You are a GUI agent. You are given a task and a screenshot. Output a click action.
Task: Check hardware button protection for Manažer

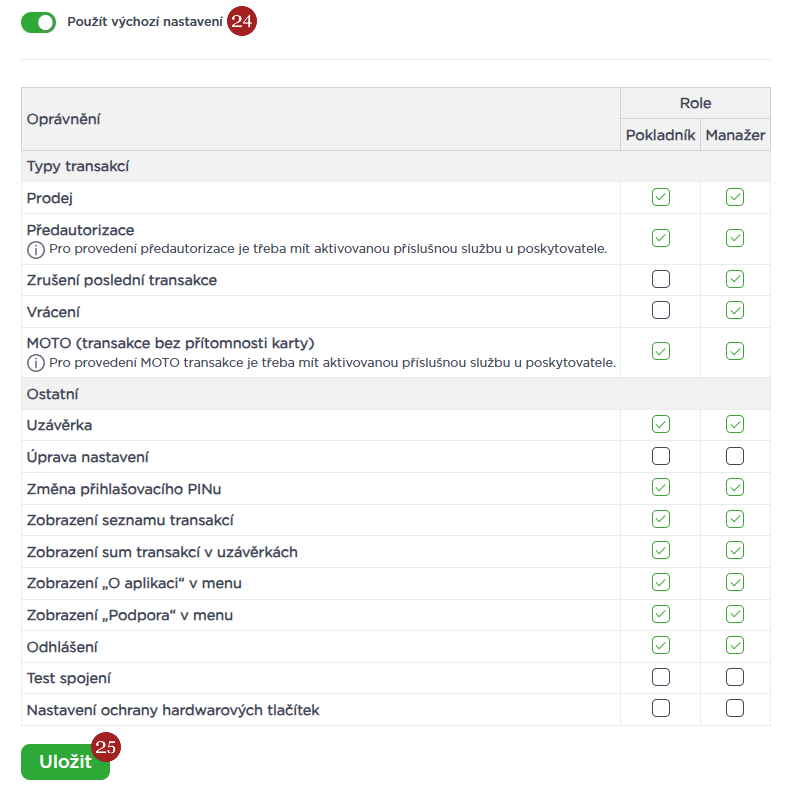click(735, 709)
